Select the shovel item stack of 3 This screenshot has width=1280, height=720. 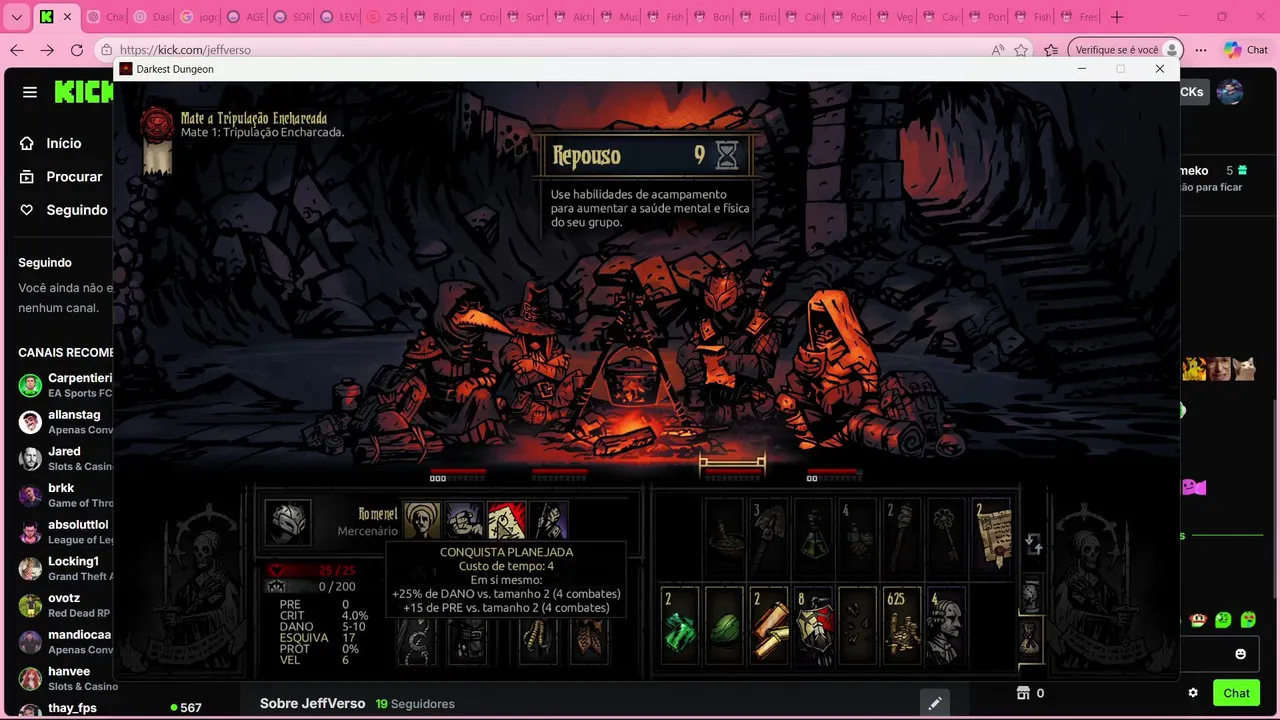(x=769, y=537)
